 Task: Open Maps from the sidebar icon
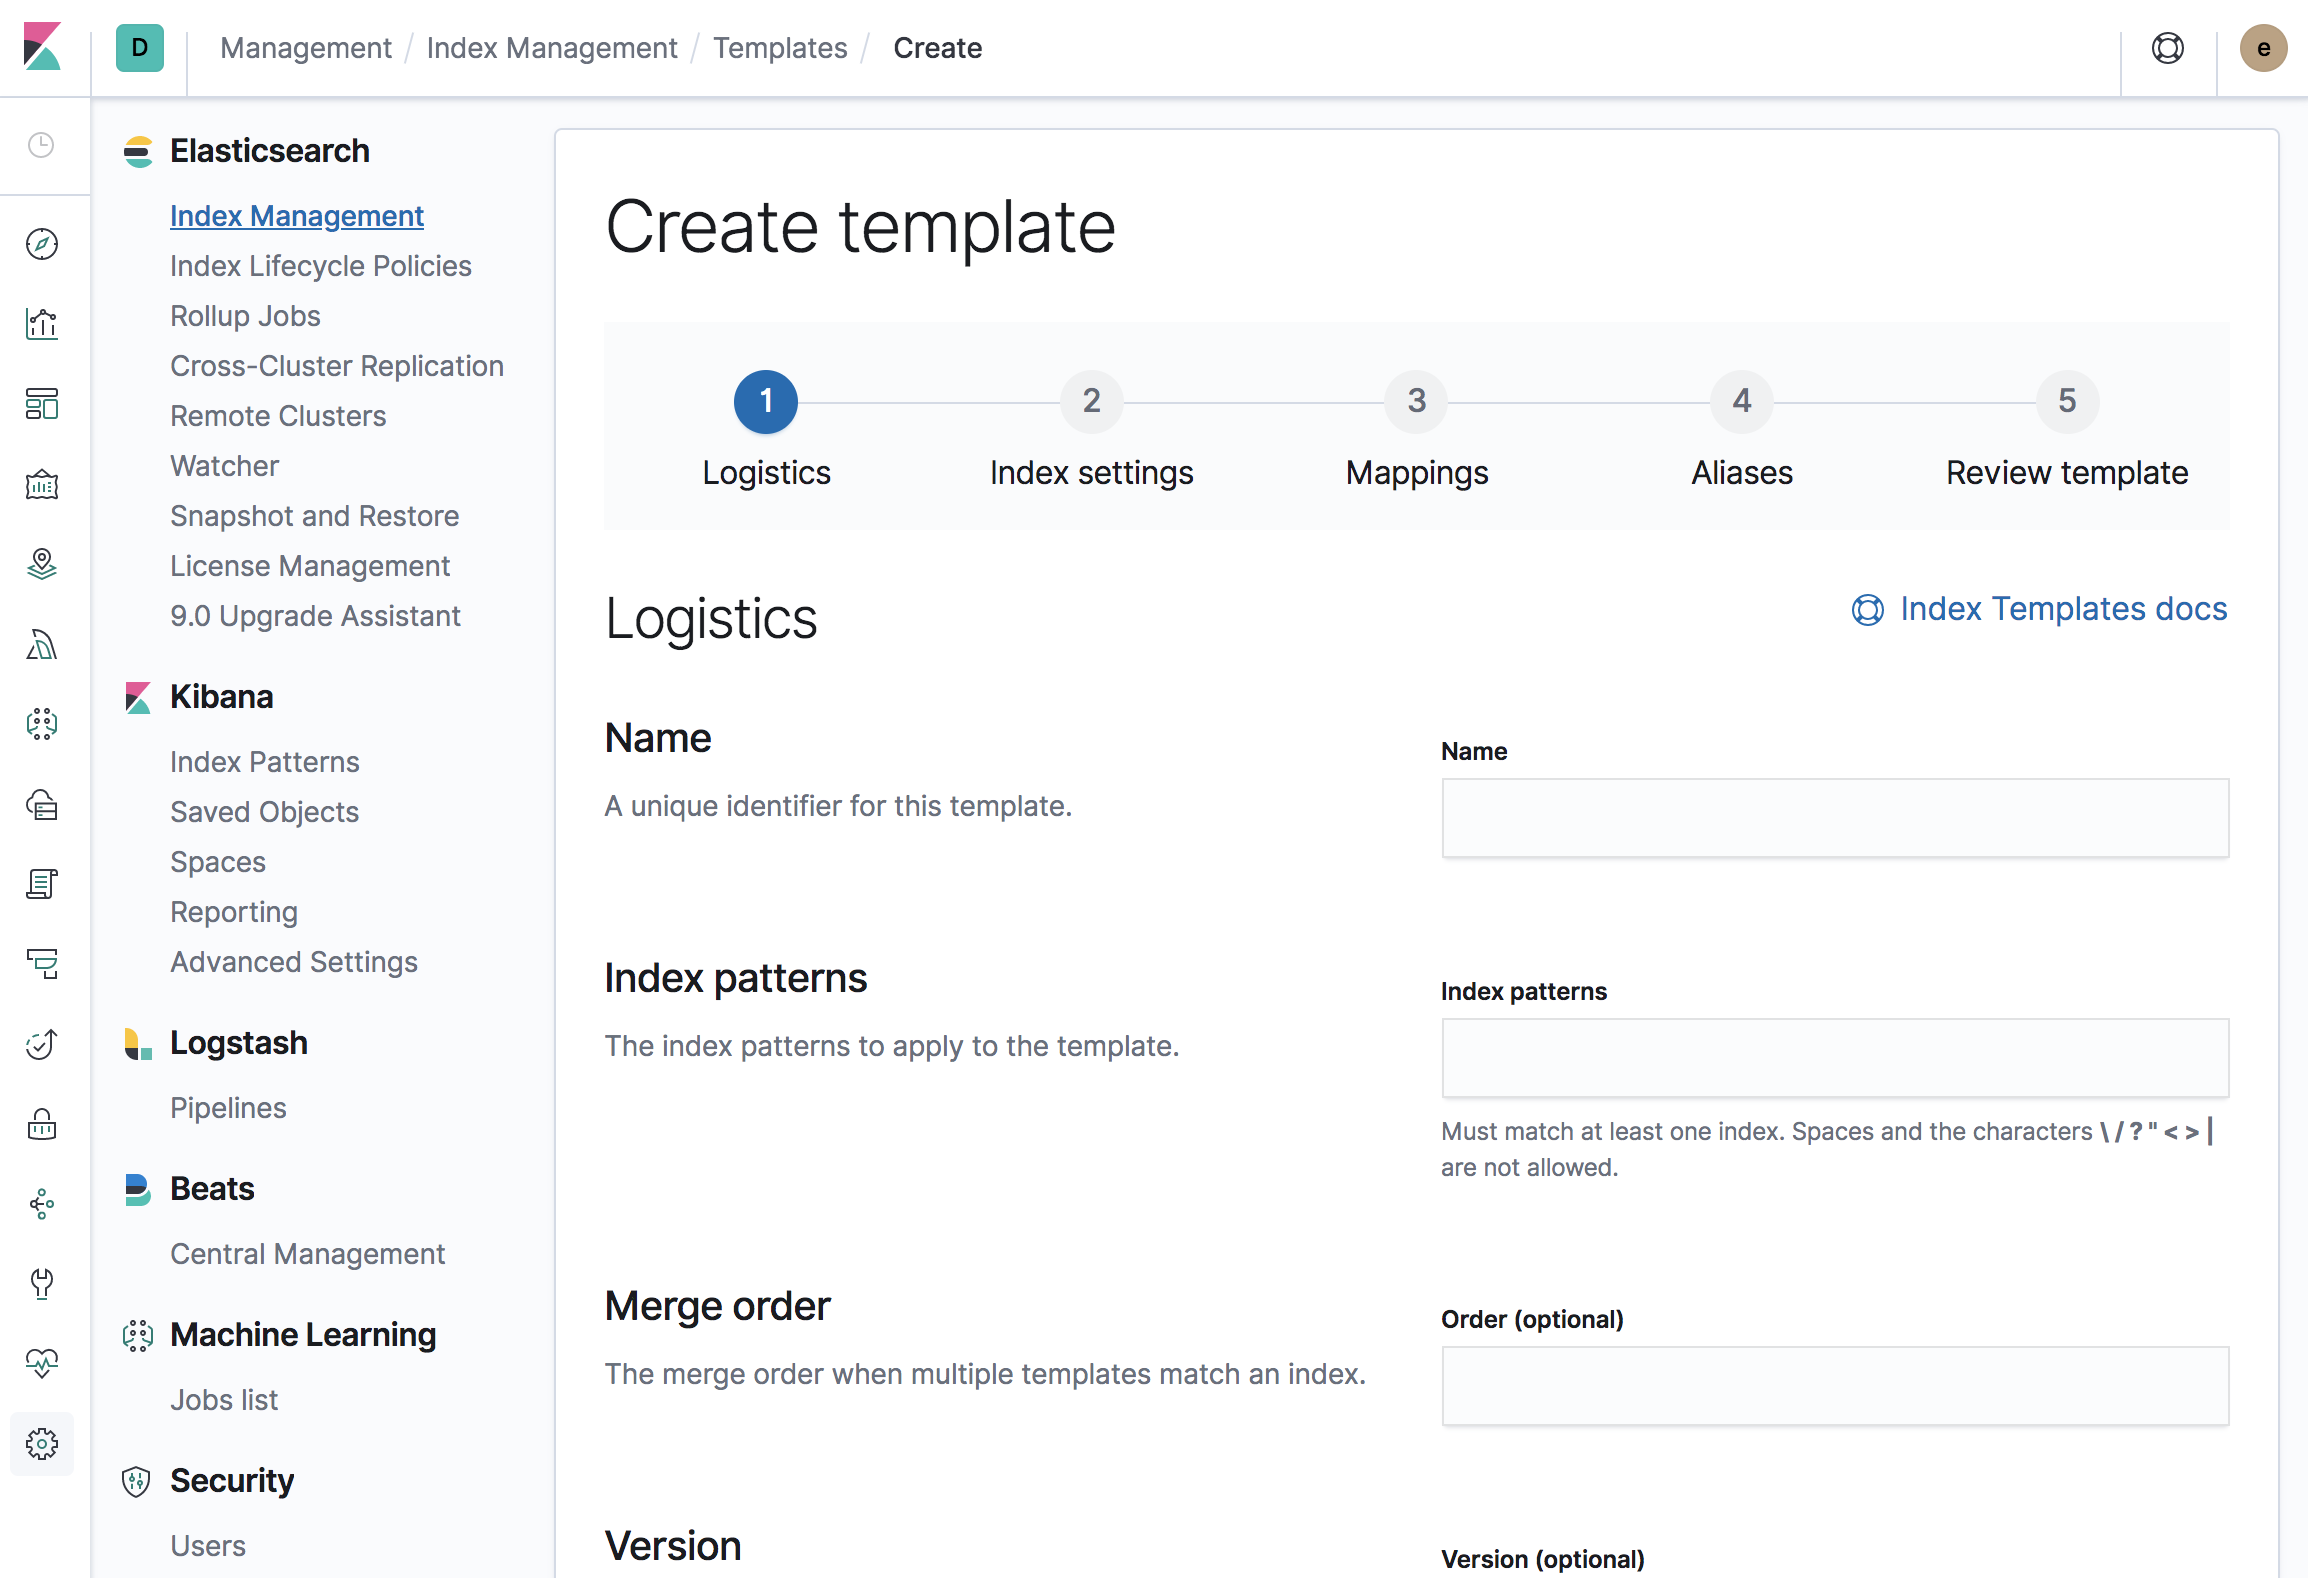pos(42,564)
